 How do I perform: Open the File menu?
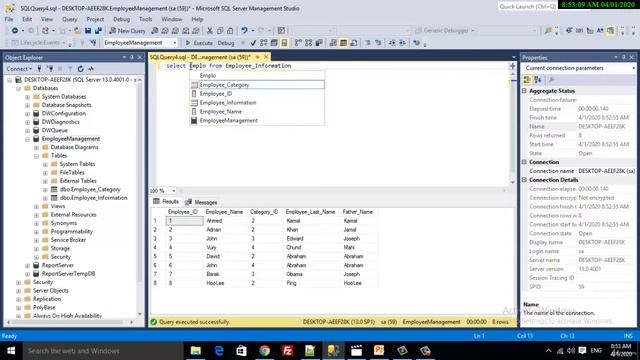[x=9, y=19]
